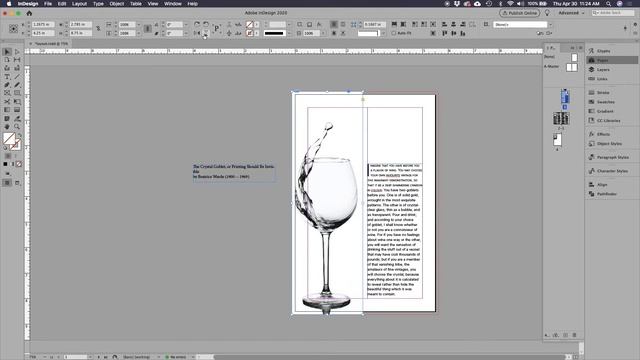The width and height of the screenshot is (640, 360).
Task: Open the Gradient panel
Action: 605,111
